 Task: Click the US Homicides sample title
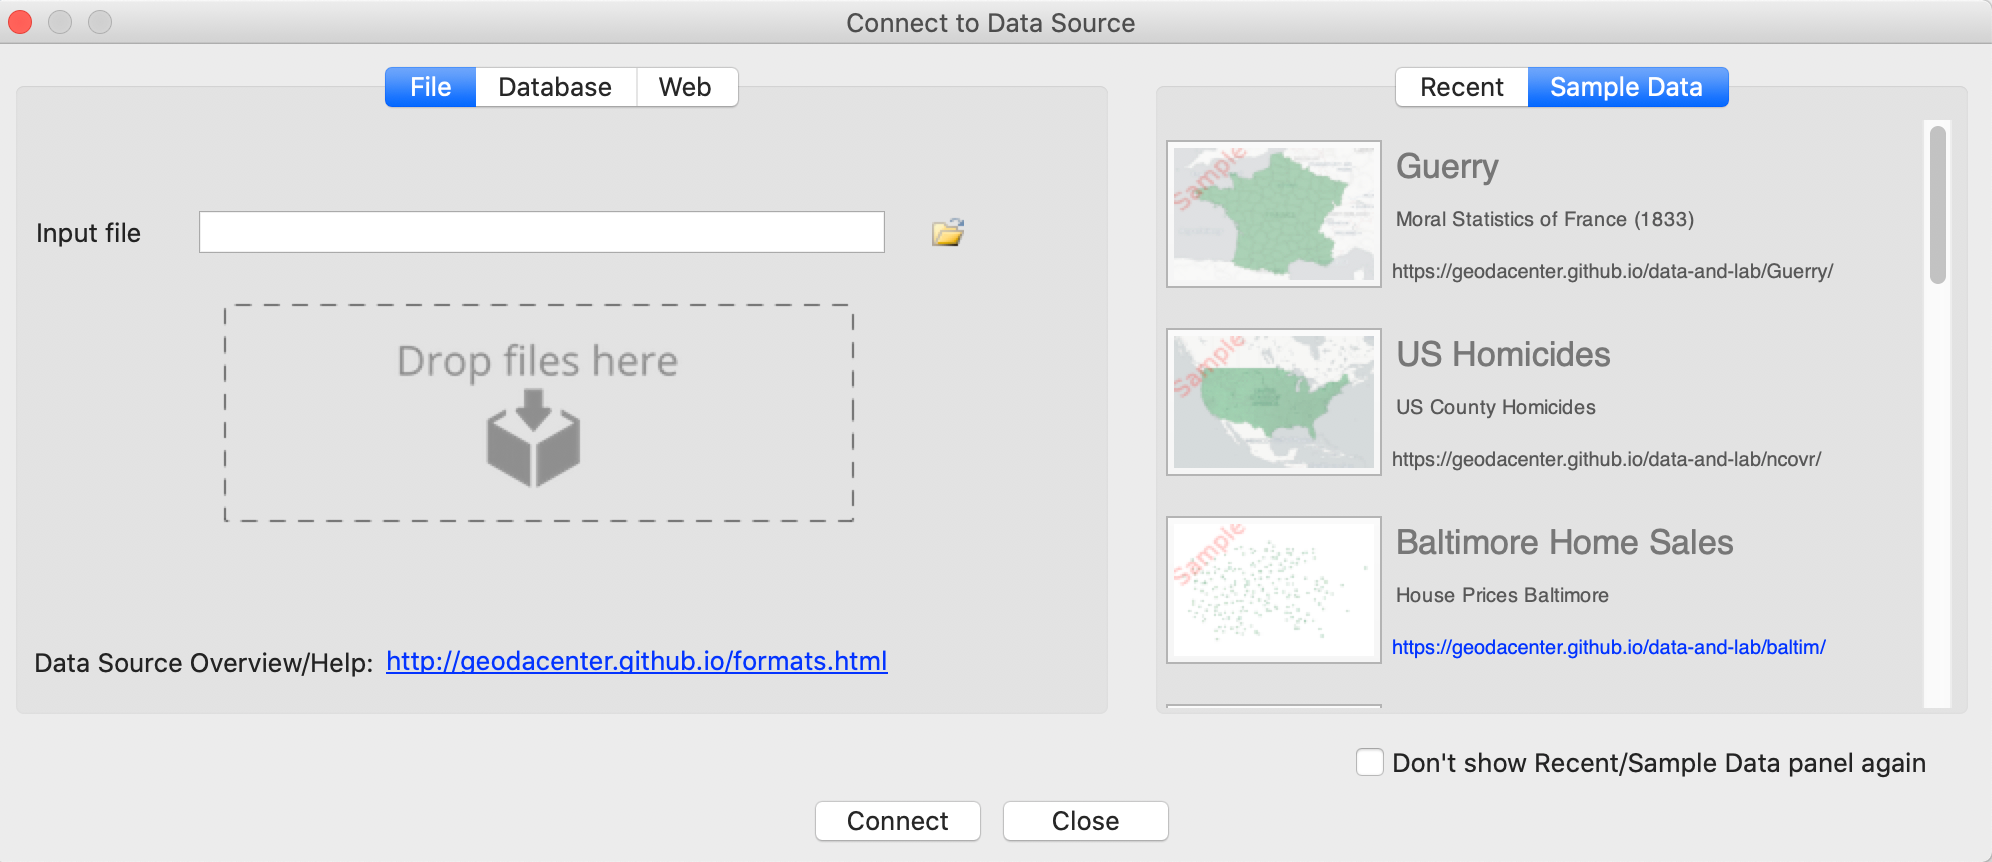[1503, 354]
